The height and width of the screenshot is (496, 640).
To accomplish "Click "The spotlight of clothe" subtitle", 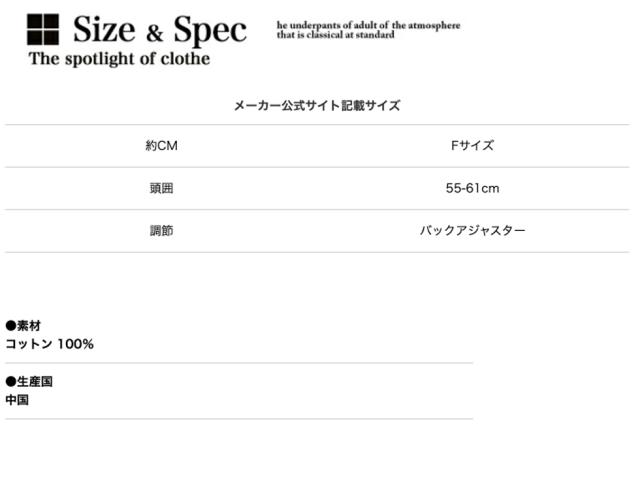I will pyautogui.click(x=119, y=59).
